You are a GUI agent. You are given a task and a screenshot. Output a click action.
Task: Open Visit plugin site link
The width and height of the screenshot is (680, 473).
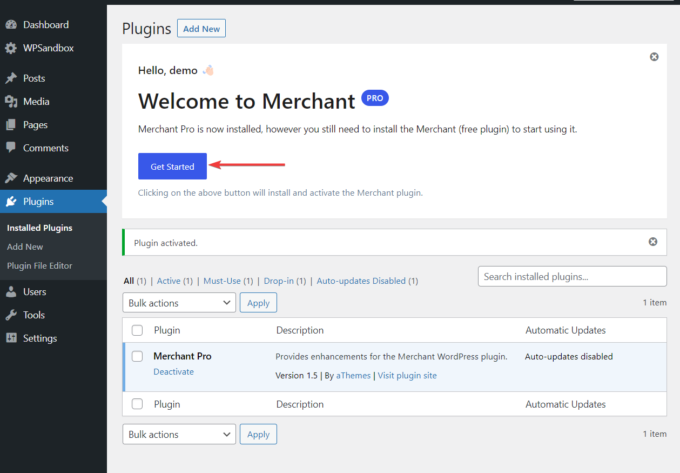tap(407, 375)
